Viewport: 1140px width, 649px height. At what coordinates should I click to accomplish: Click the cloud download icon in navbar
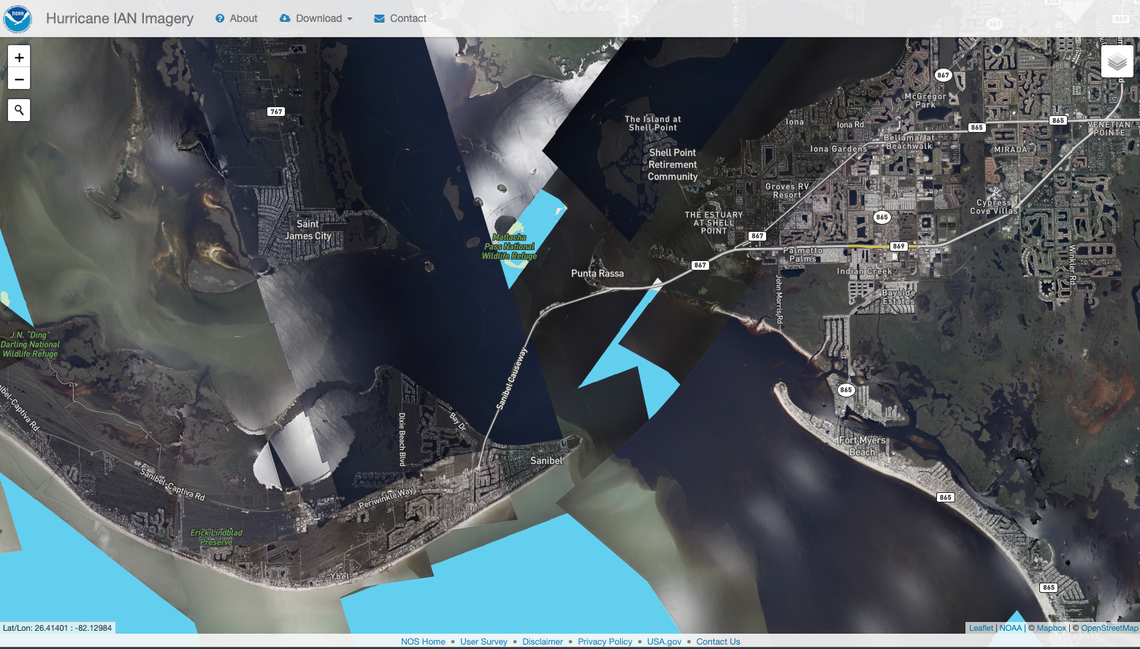coord(286,18)
